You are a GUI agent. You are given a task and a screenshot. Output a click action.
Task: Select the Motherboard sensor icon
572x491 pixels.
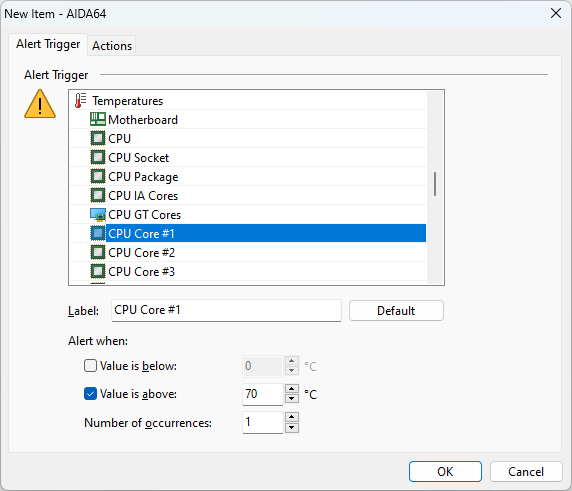point(98,119)
